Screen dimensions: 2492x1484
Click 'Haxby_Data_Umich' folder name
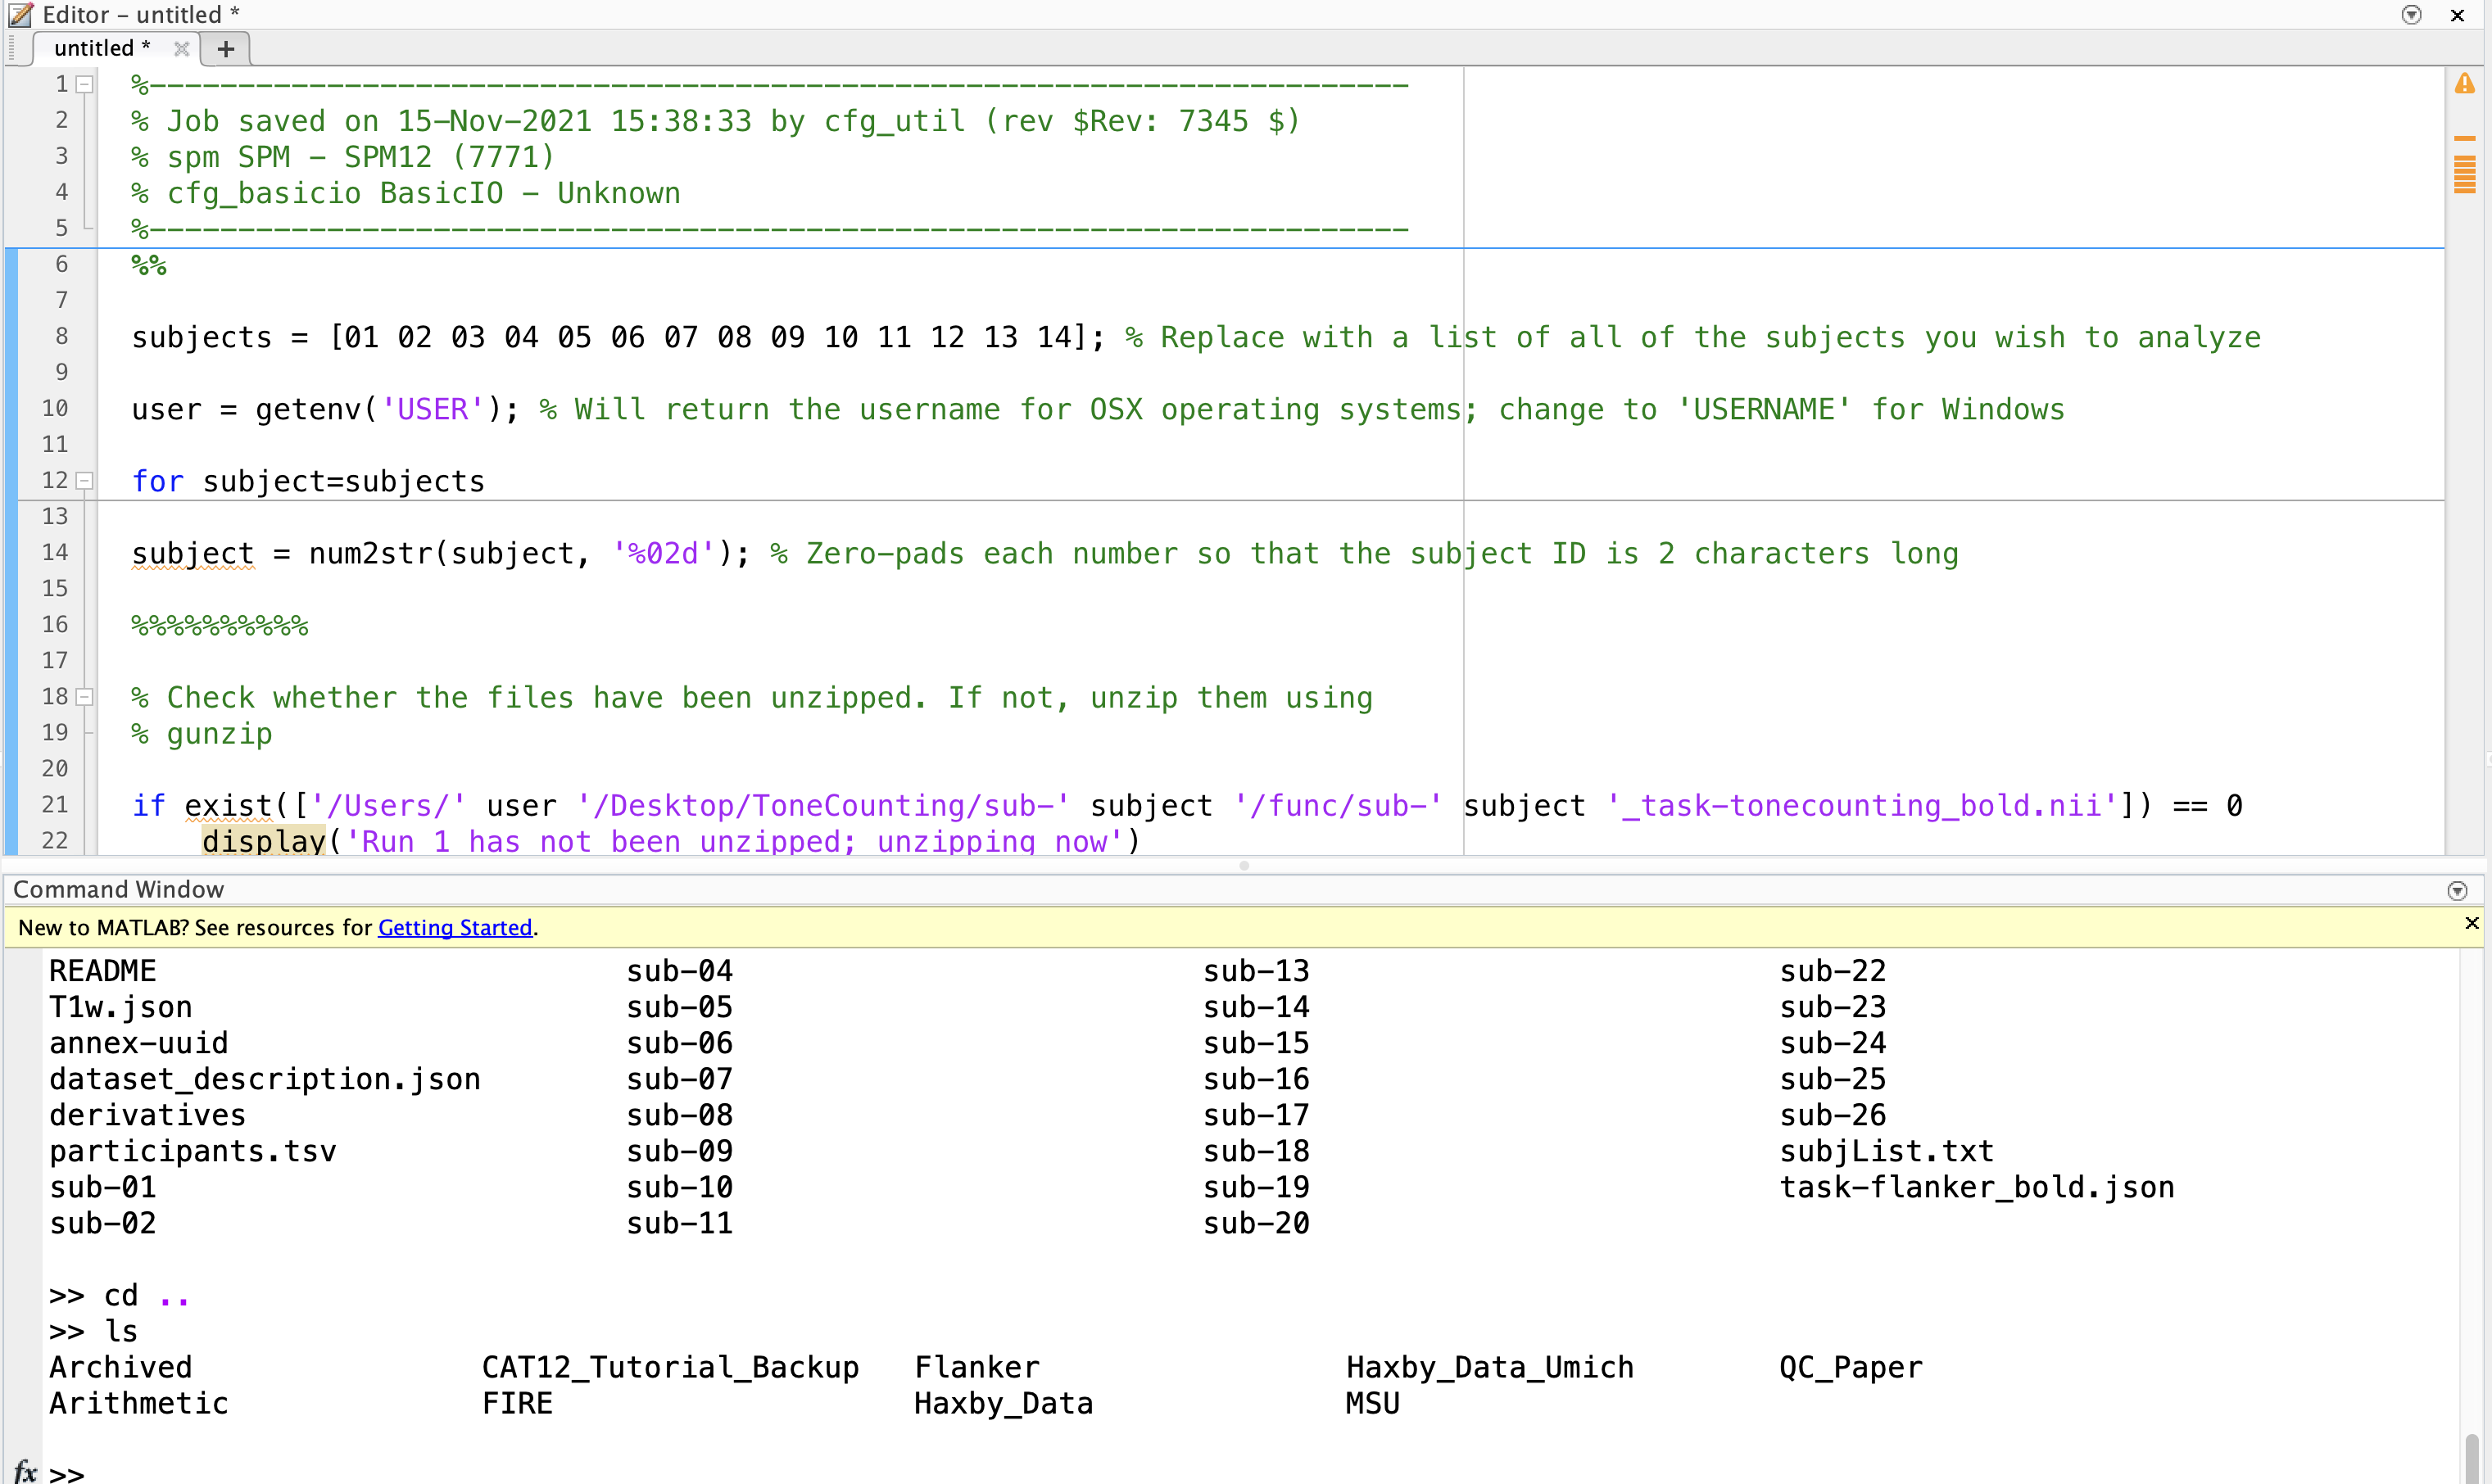click(1490, 1368)
